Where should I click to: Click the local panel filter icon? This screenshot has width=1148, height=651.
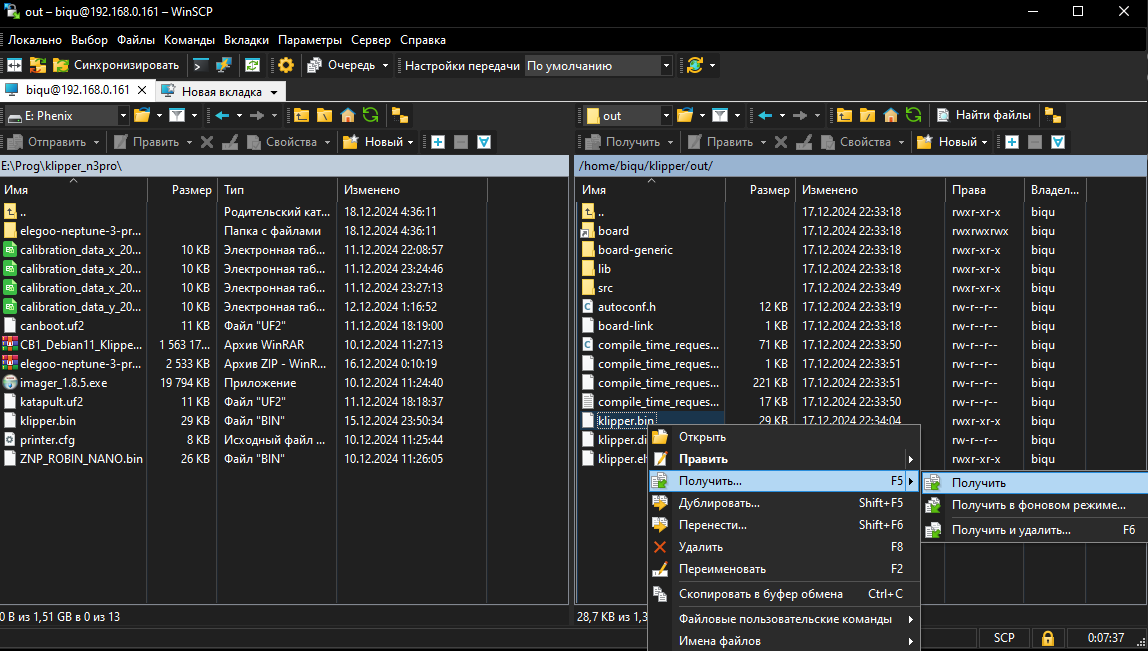tap(177, 115)
